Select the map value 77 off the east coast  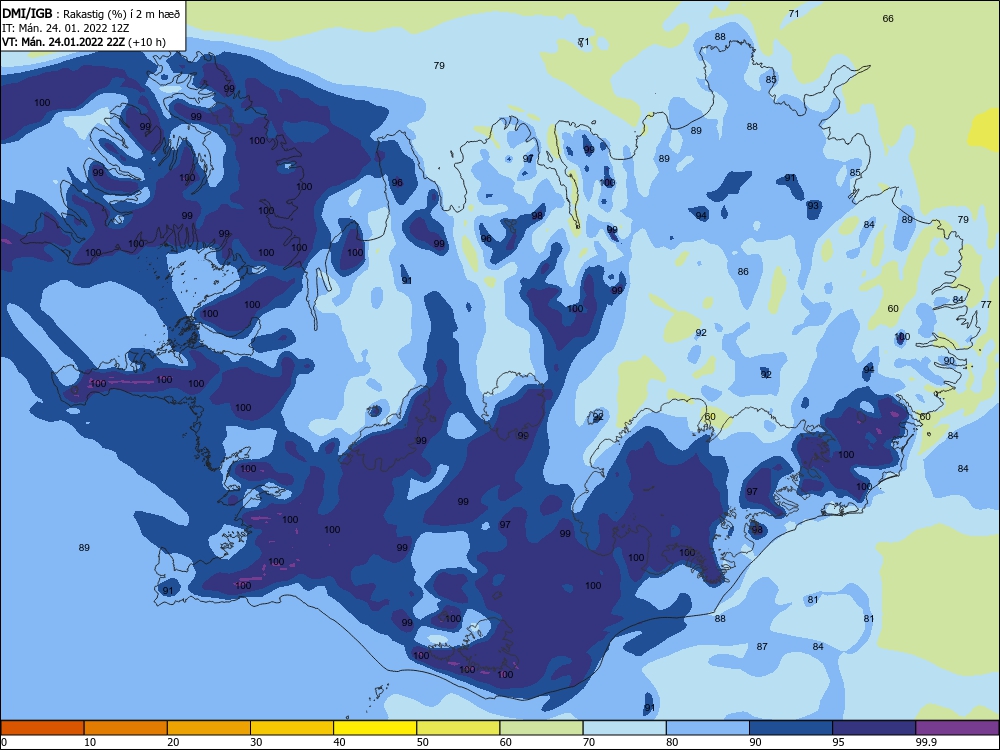tap(986, 304)
